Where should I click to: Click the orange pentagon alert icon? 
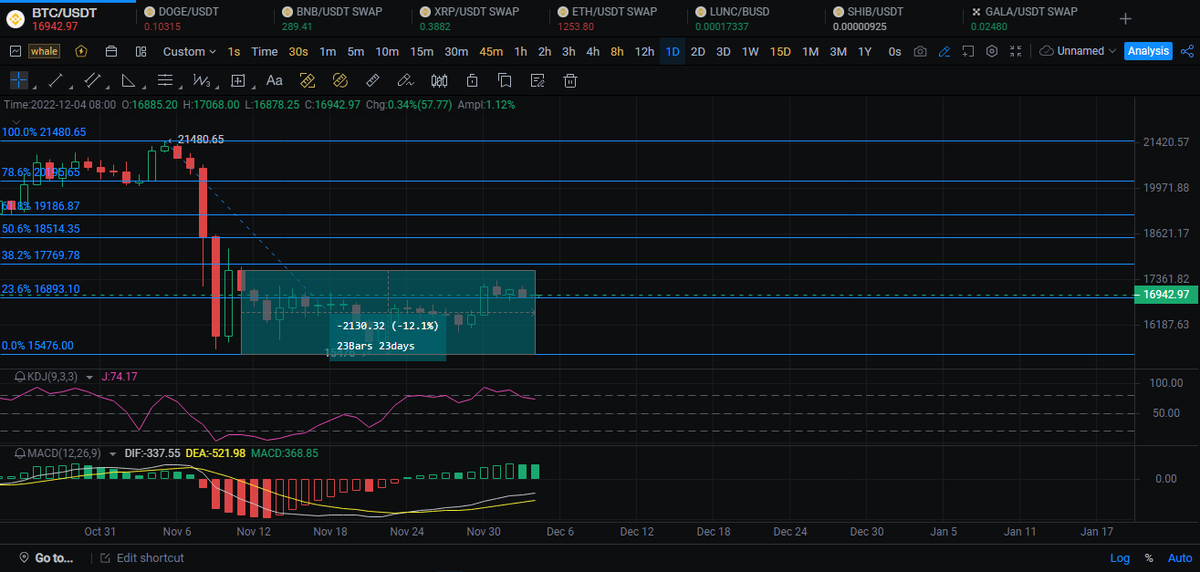(80, 51)
